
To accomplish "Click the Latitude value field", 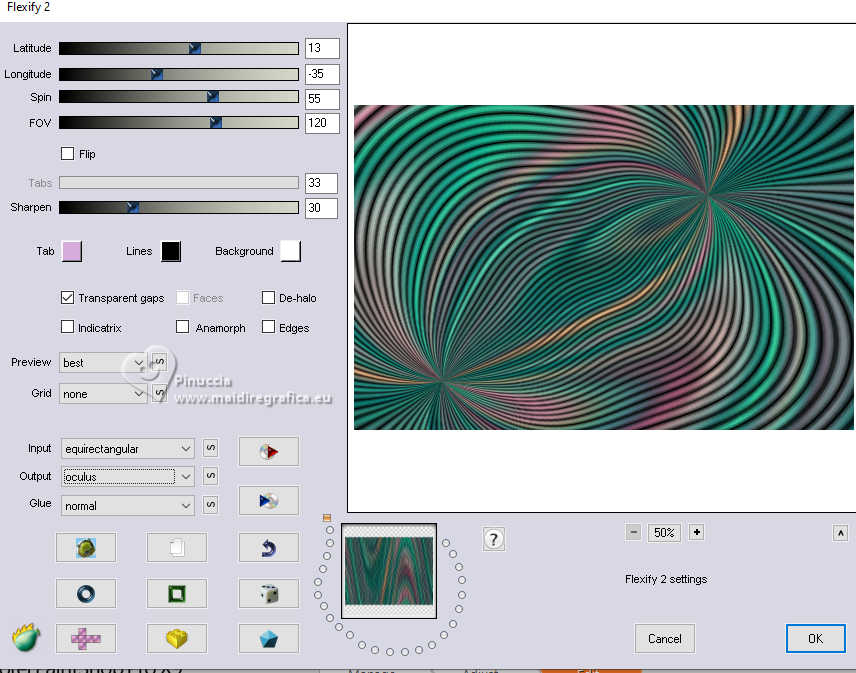I will (322, 48).
